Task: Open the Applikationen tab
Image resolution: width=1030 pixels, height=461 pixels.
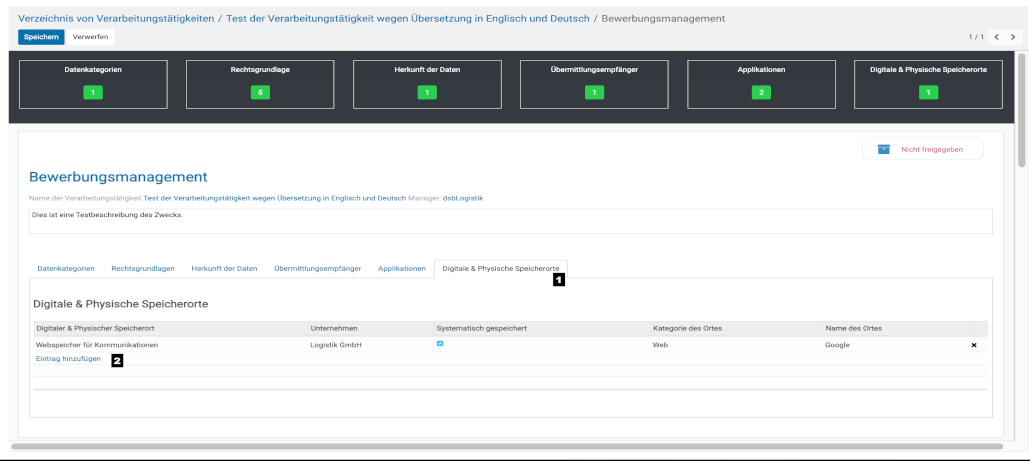Action: [401, 269]
